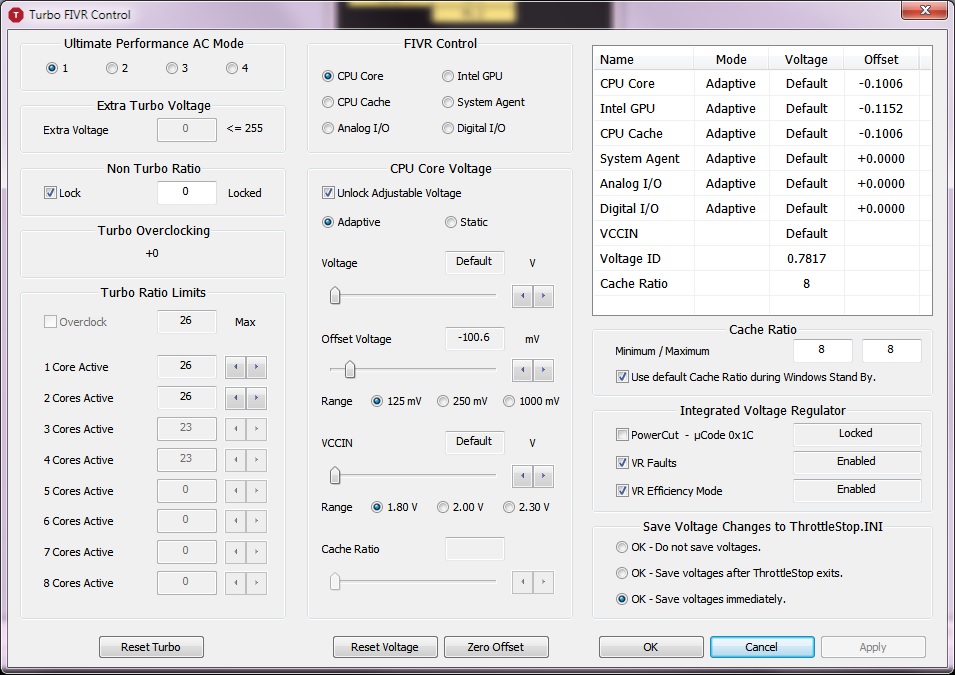Click the Zero Offset button
The width and height of the screenshot is (955, 675).
(495, 647)
